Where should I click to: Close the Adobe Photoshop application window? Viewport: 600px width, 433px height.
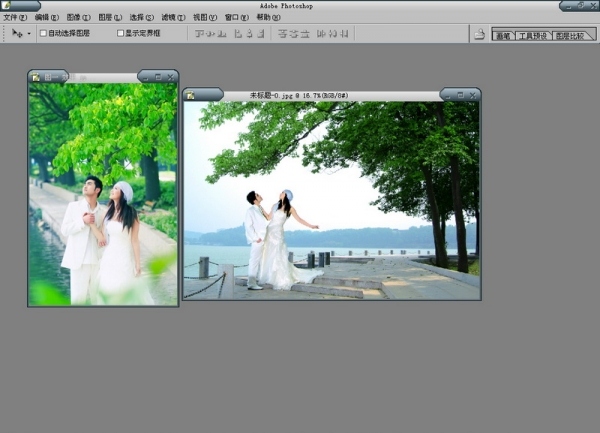pos(593,6)
